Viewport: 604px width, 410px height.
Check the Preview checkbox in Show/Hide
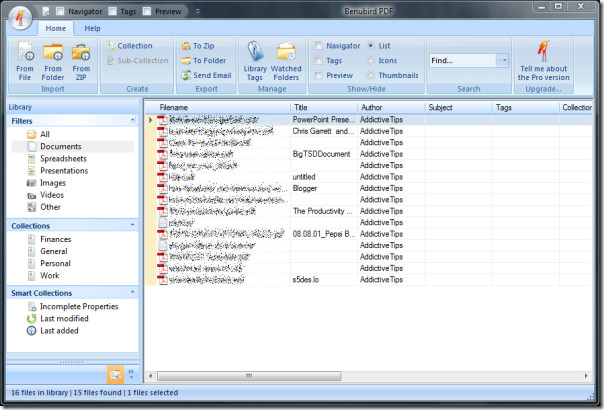click(x=318, y=75)
